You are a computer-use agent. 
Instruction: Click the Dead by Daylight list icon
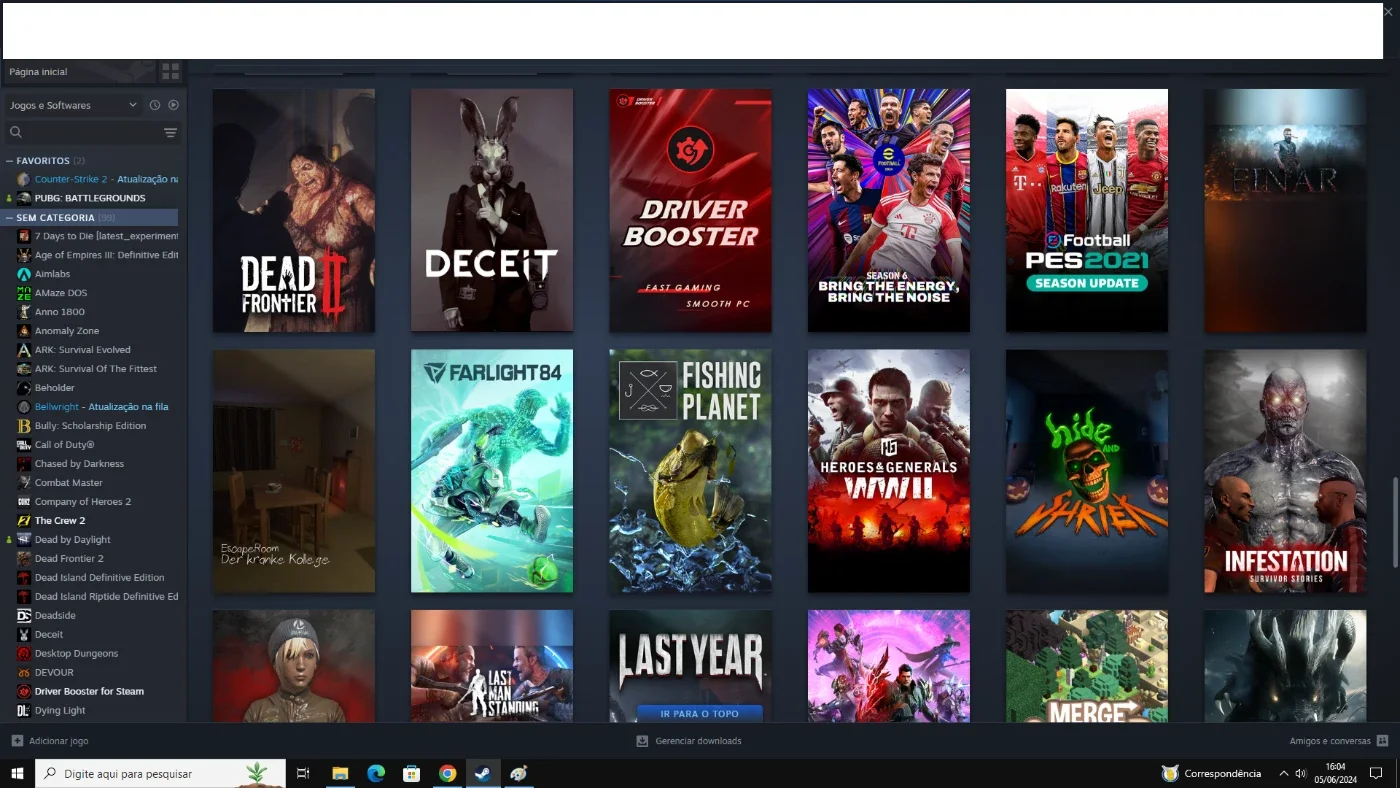24,540
